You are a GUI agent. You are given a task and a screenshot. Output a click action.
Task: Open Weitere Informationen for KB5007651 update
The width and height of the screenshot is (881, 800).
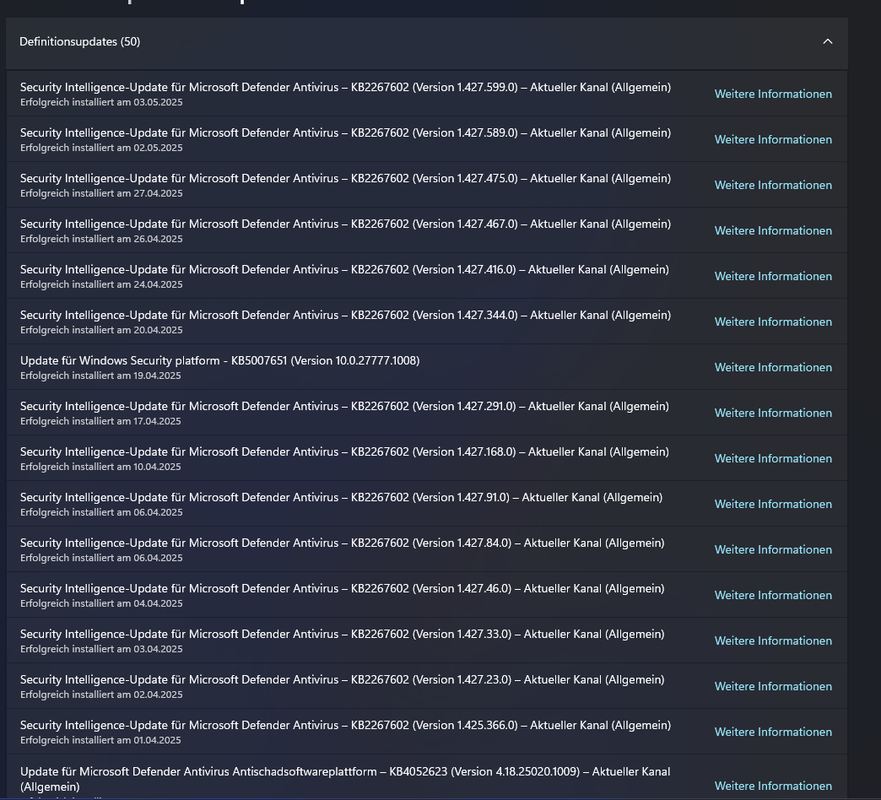tap(773, 367)
